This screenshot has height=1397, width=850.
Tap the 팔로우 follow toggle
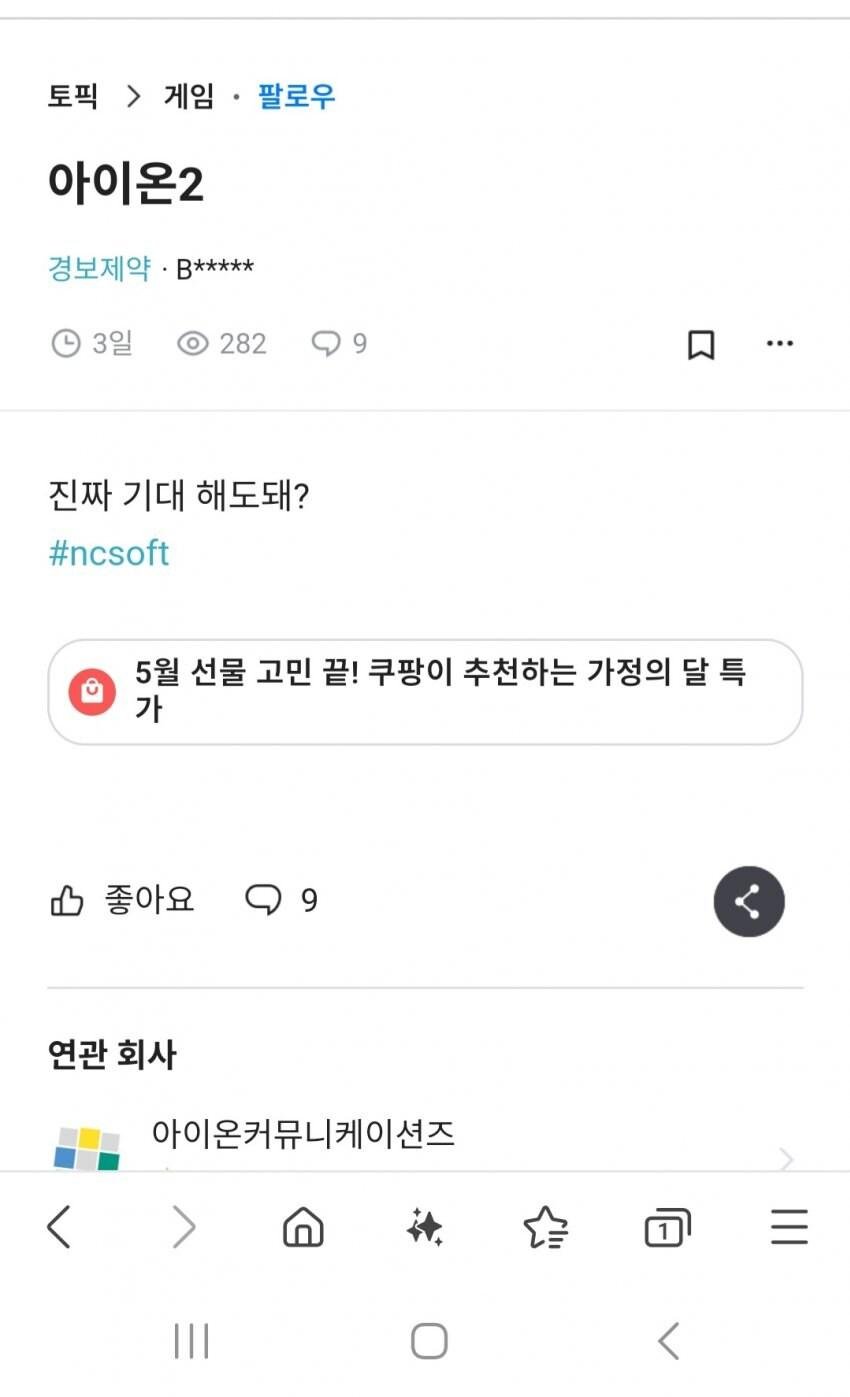pos(296,97)
